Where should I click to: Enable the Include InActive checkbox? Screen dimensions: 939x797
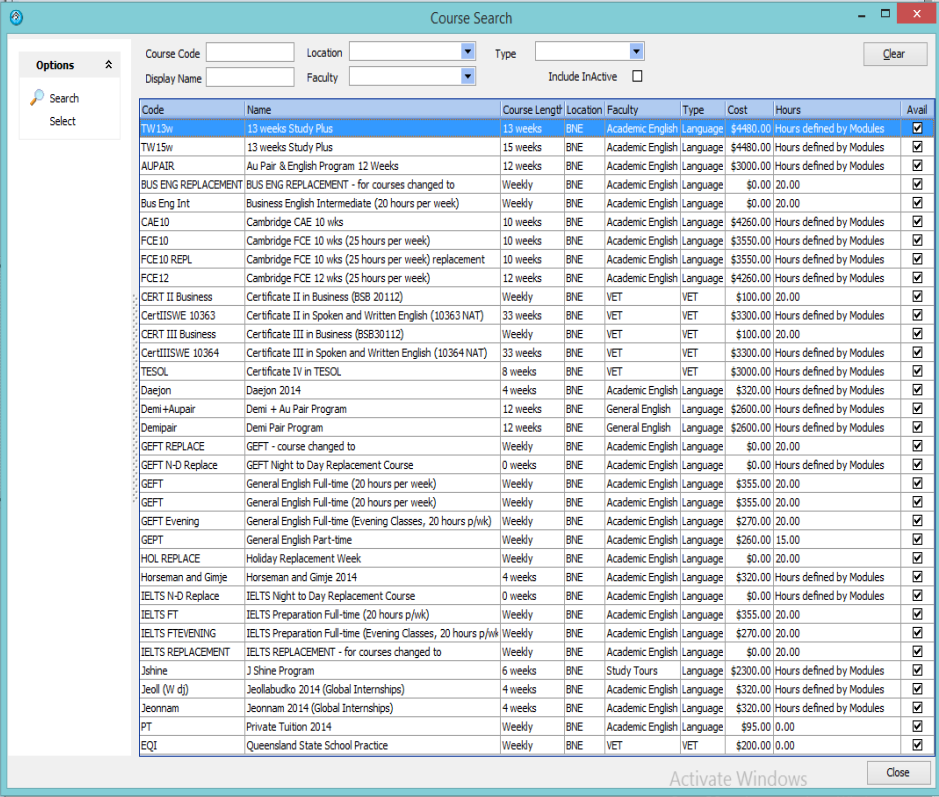point(637,76)
